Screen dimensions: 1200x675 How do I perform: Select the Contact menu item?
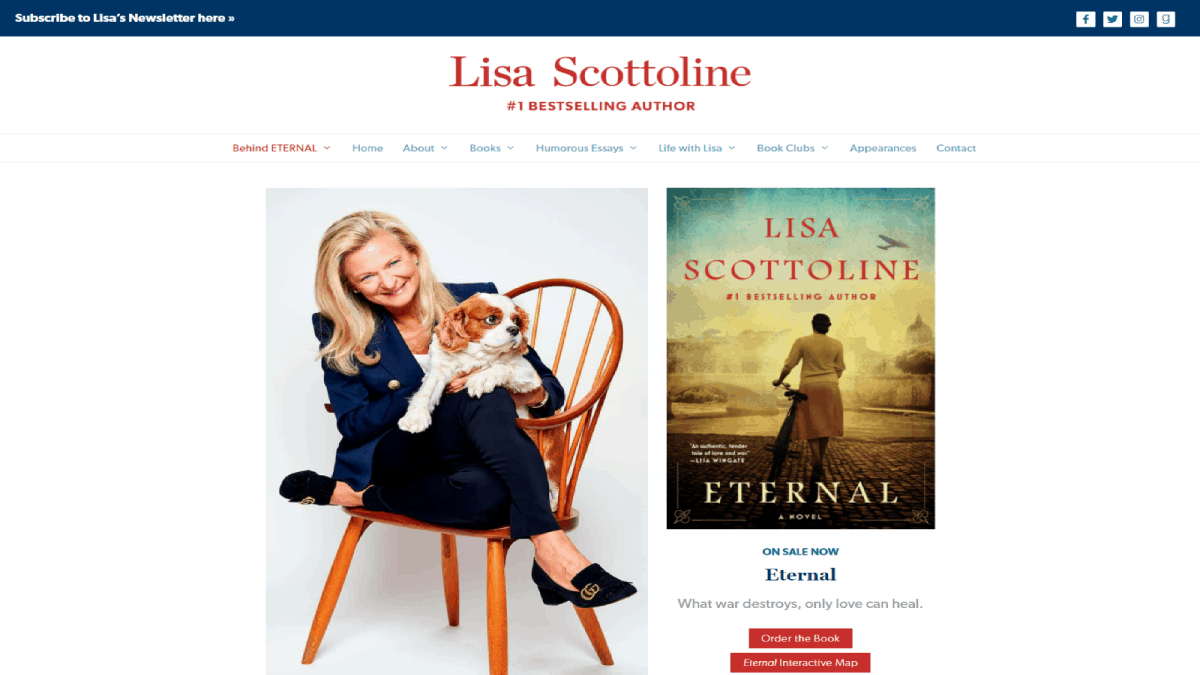tap(956, 148)
